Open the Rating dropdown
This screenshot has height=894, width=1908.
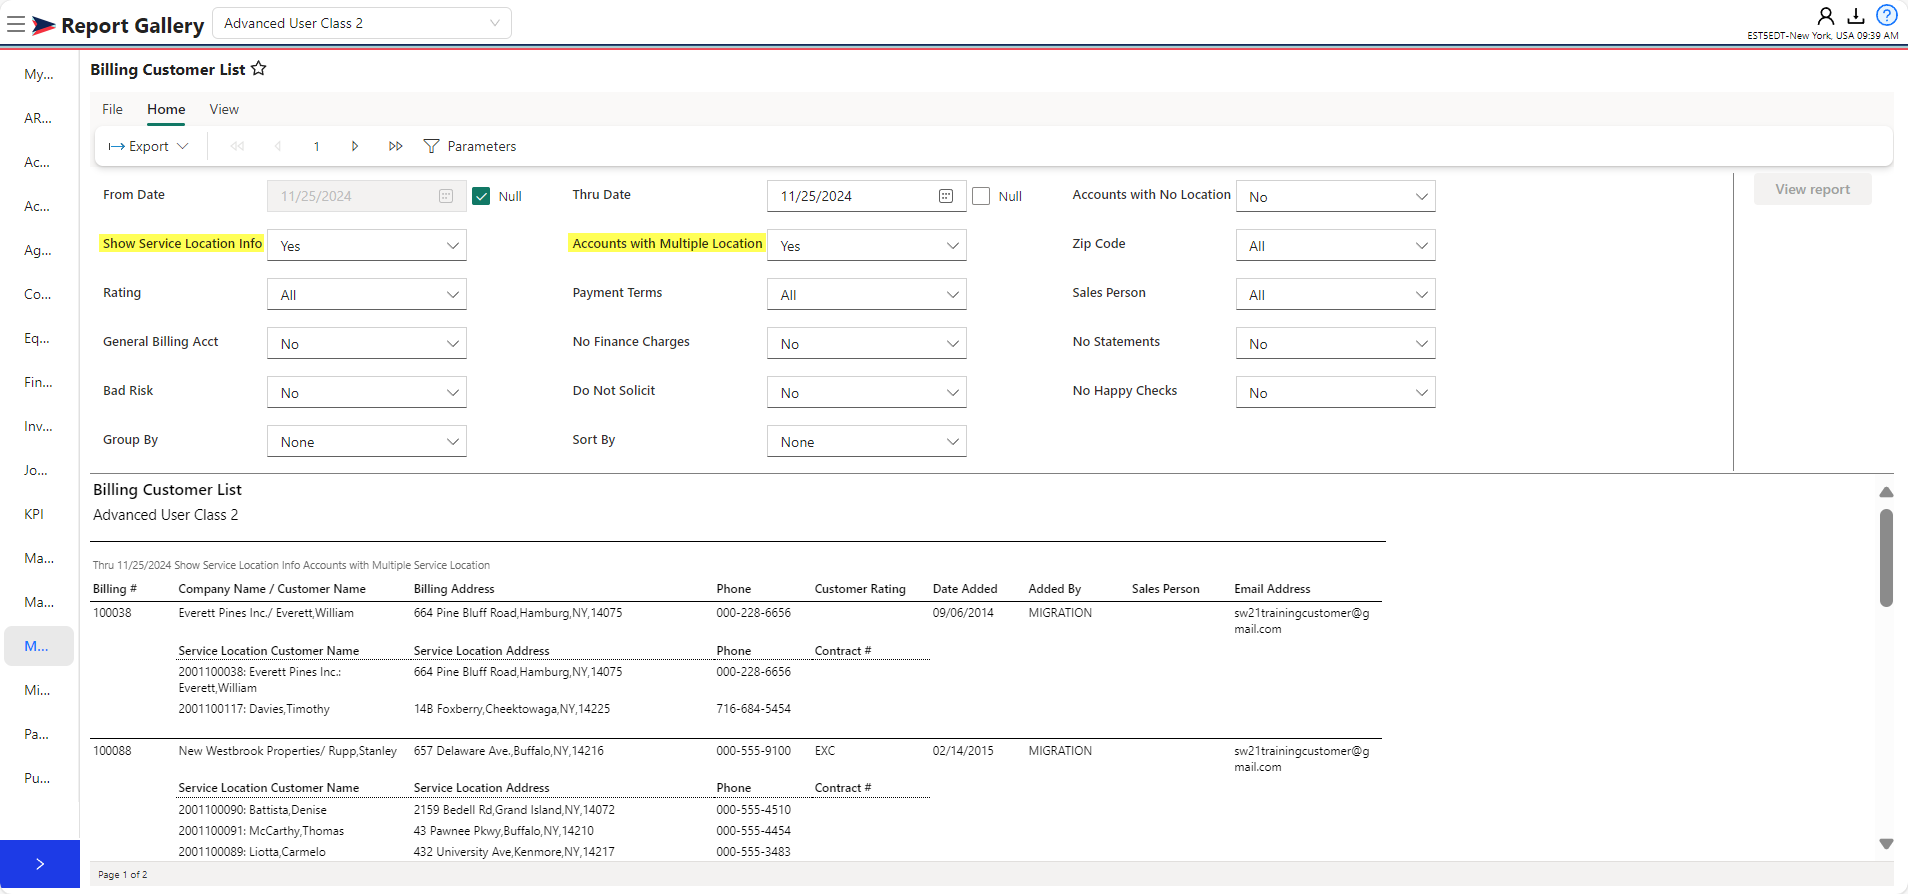pos(367,294)
